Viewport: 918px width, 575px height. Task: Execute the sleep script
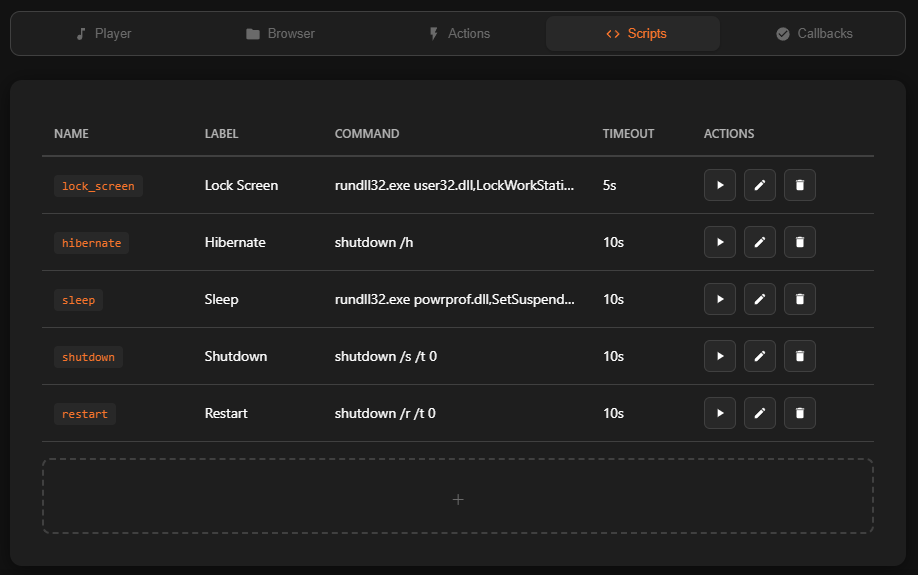point(720,299)
